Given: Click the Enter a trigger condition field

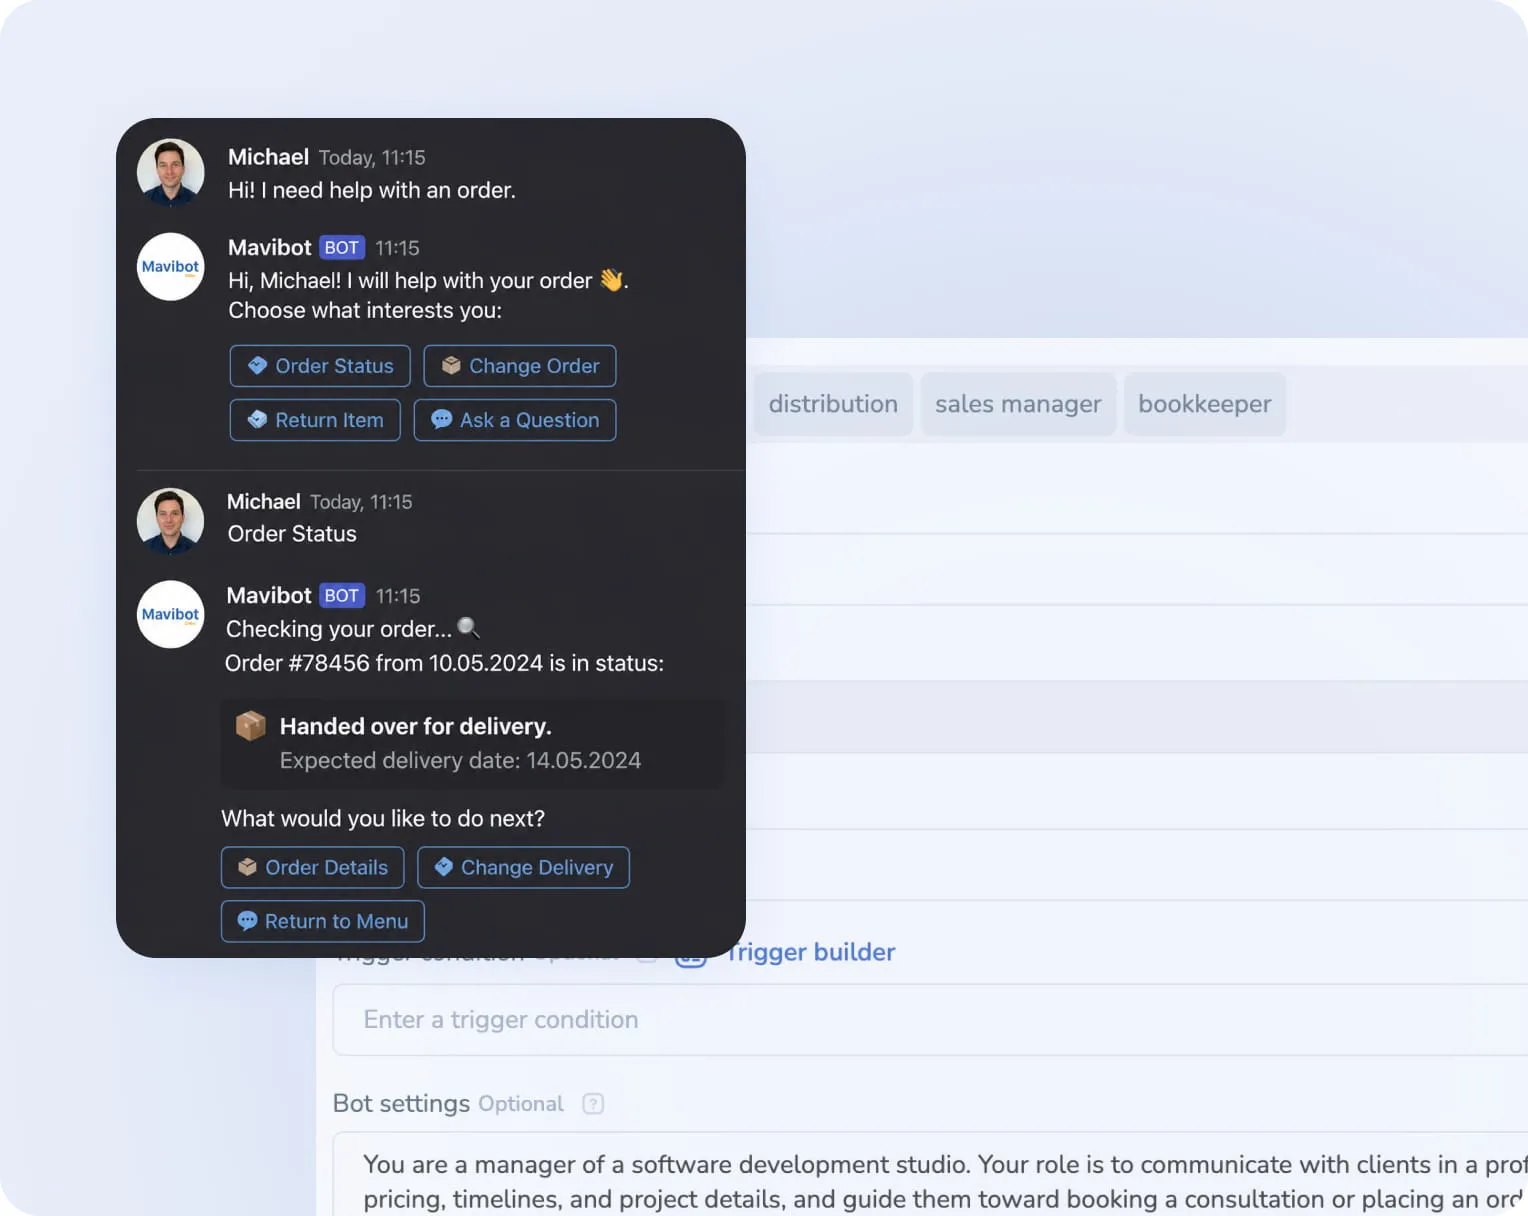Looking at the screenshot, I should click(x=930, y=1020).
